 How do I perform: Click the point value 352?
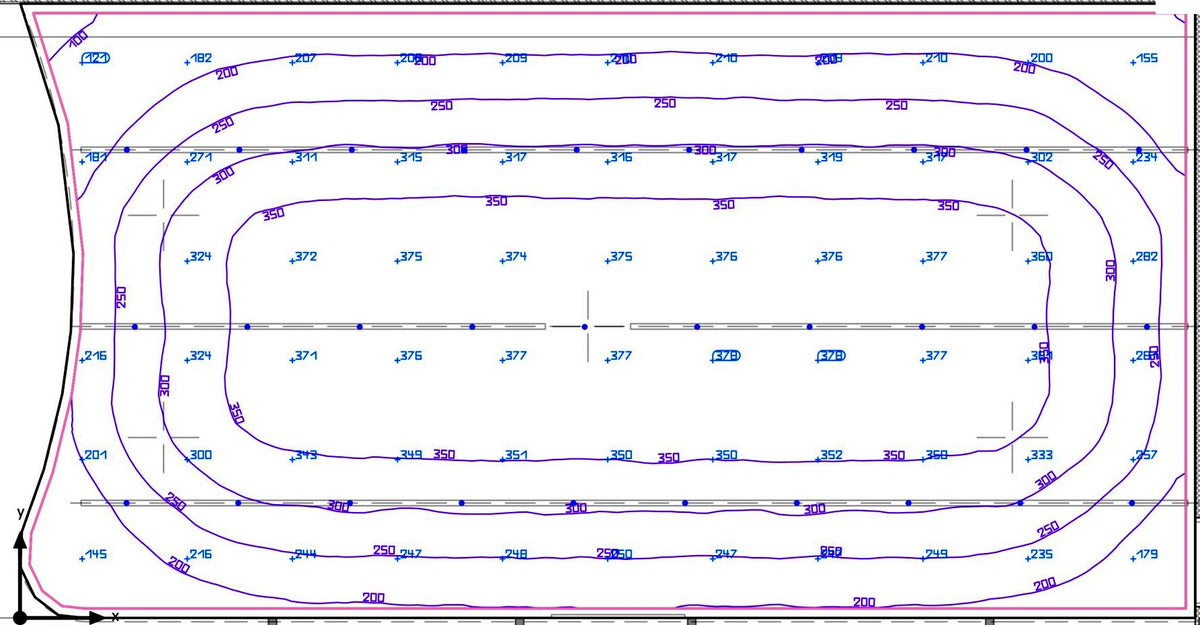[x=831, y=455]
